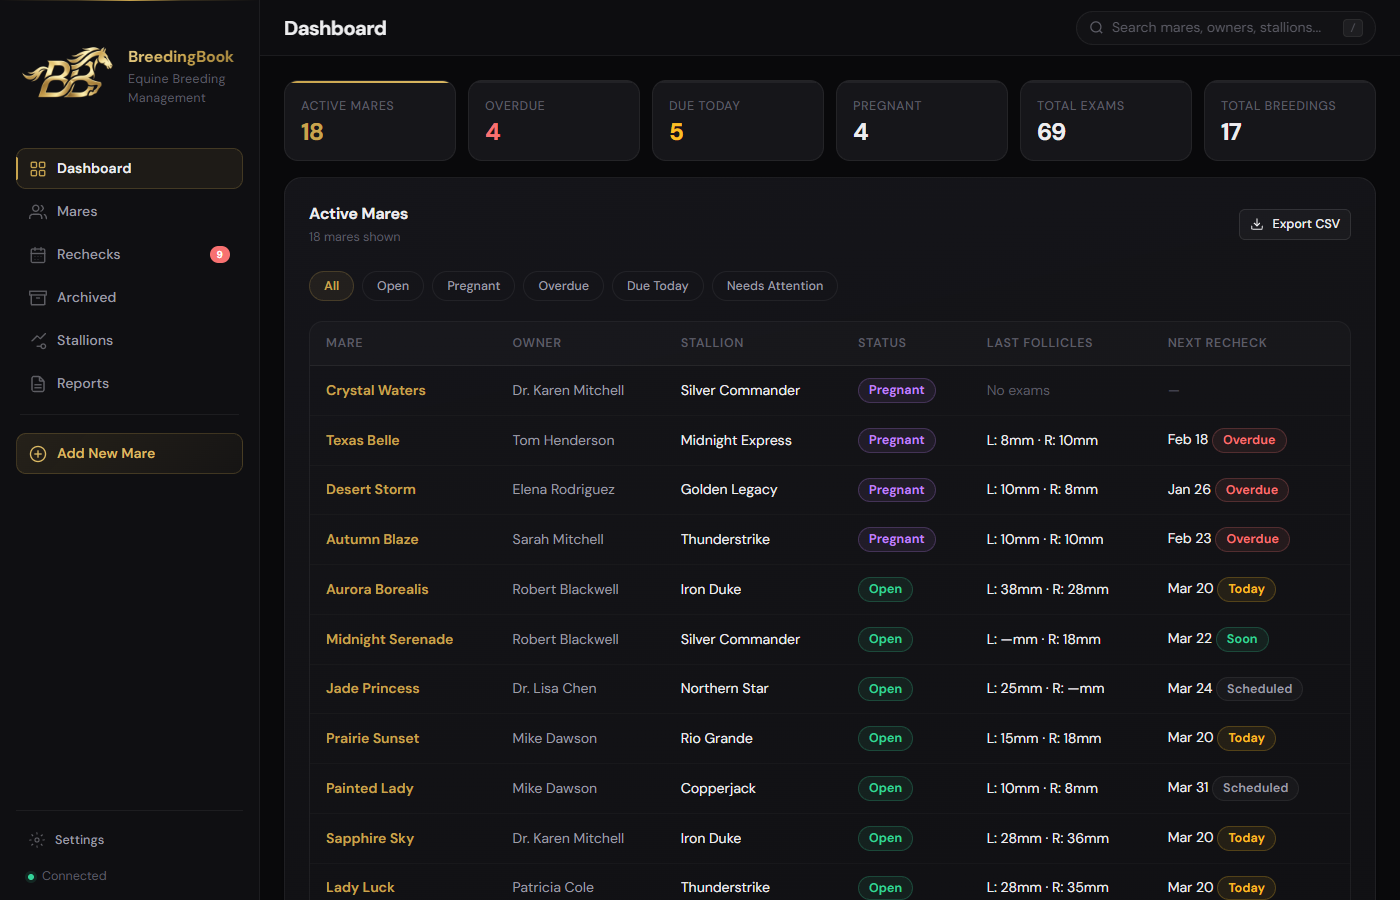
Task: Open the Reports page
Action: point(129,384)
